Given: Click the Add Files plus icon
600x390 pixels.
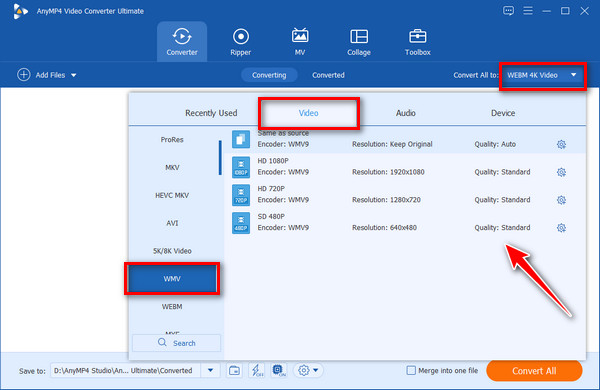Looking at the screenshot, I should (24, 75).
